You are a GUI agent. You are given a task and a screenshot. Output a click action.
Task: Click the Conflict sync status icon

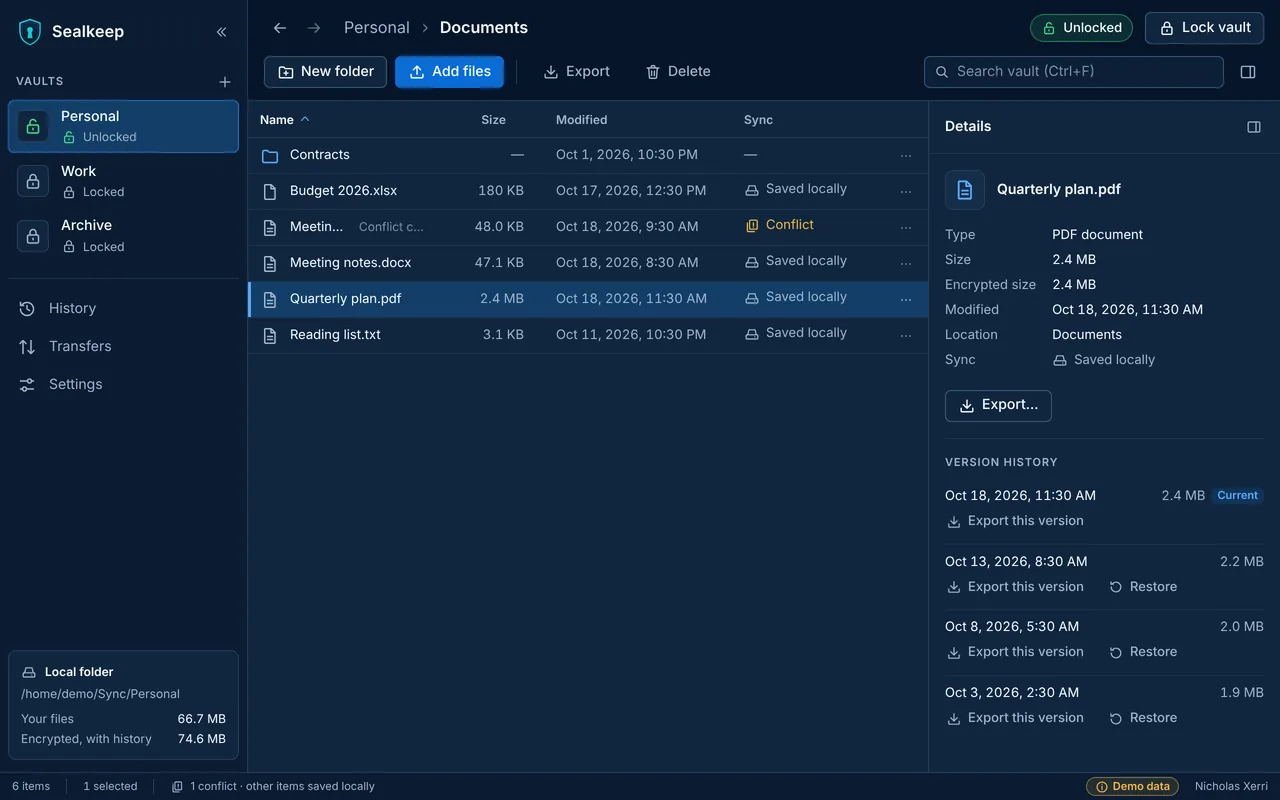(x=752, y=226)
